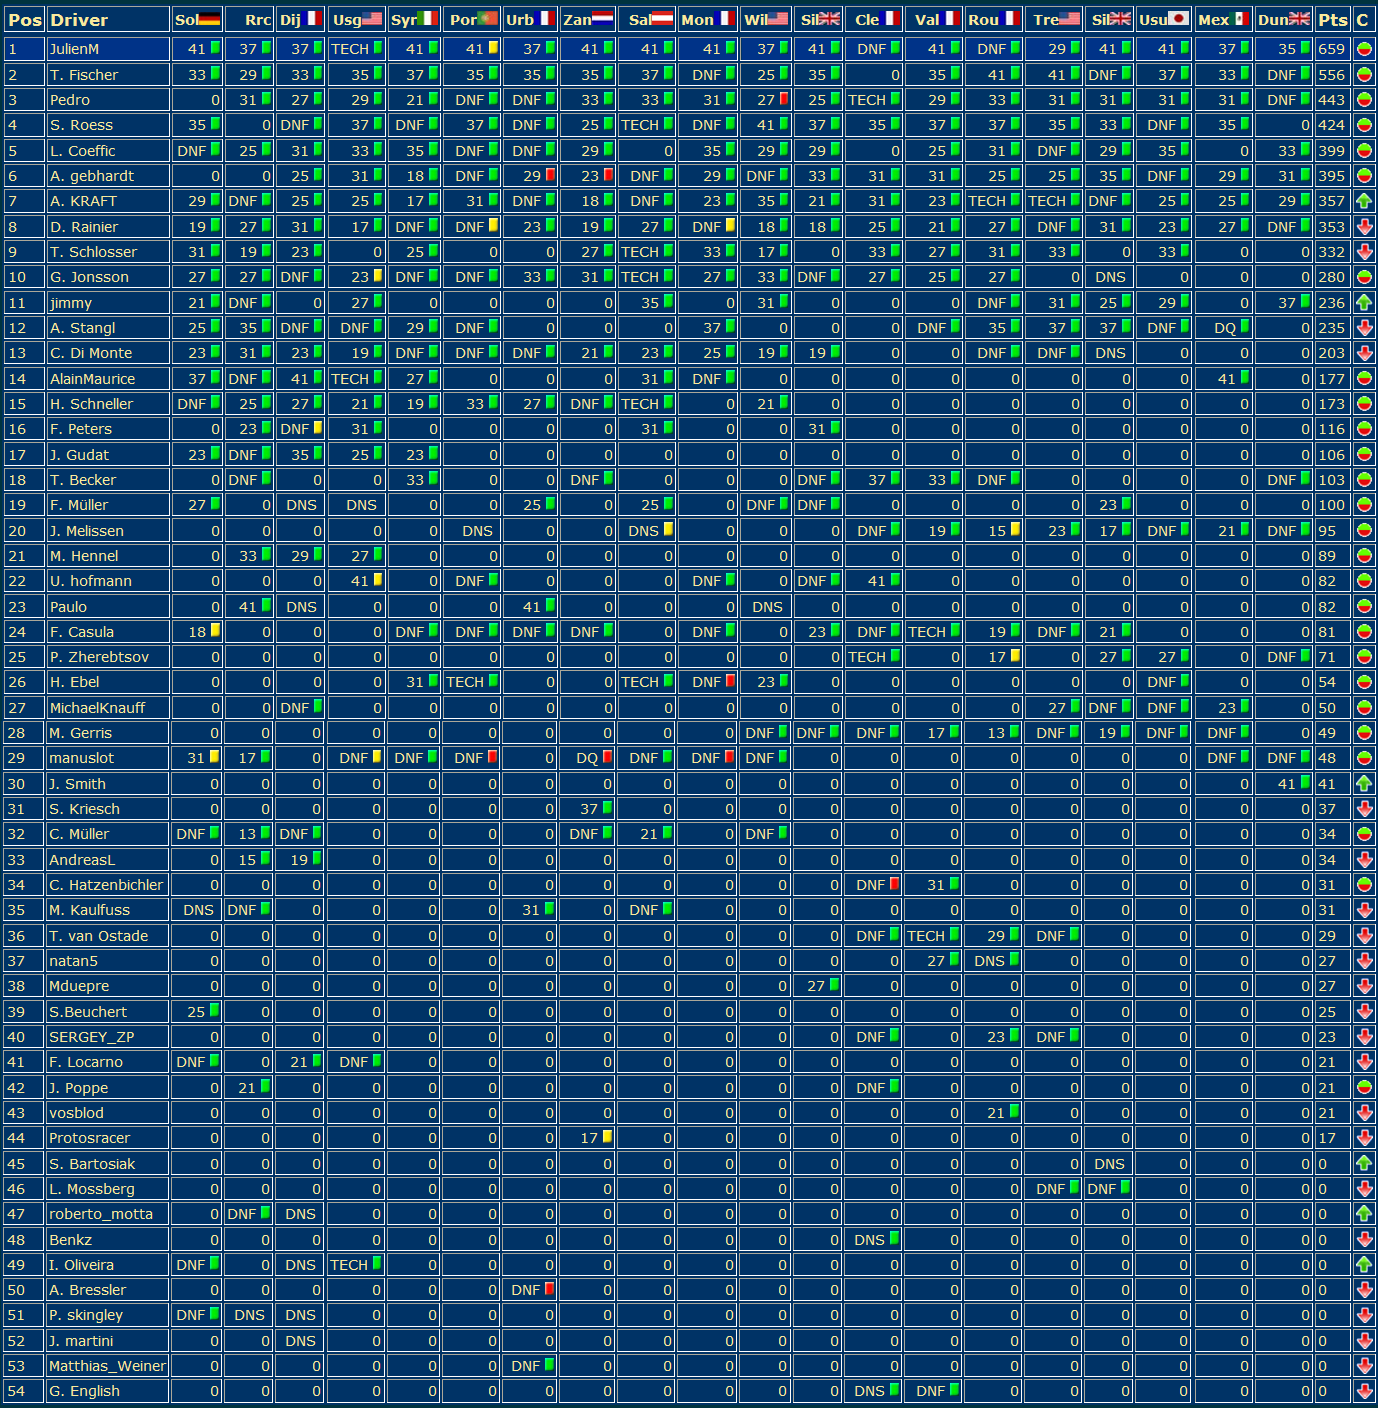The width and height of the screenshot is (1378, 1408).
Task: Open driver S. Roess's name
Action: tap(81, 125)
